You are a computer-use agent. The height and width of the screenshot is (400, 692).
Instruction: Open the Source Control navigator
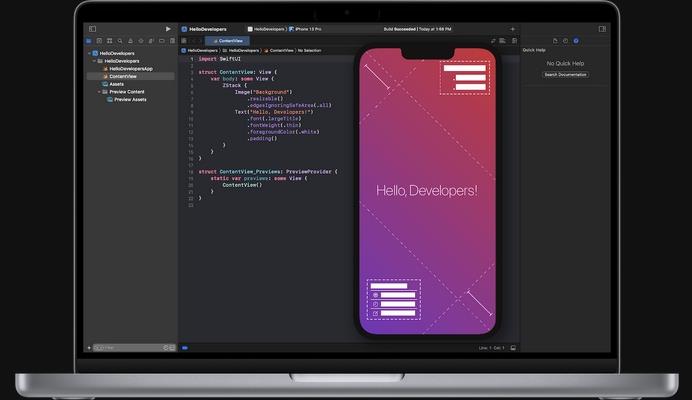pos(99,41)
